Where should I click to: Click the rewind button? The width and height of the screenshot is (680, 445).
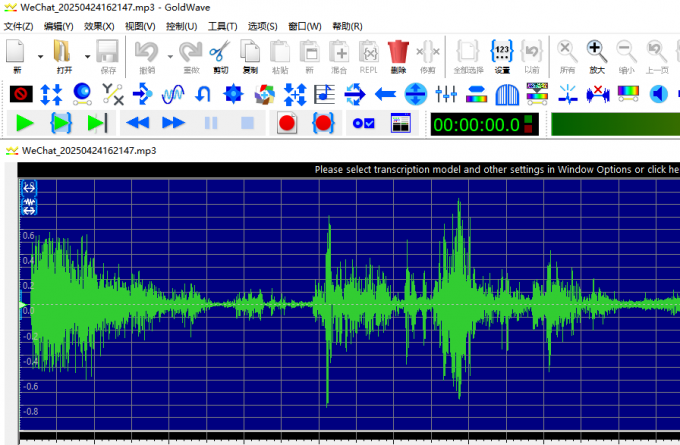[138, 124]
